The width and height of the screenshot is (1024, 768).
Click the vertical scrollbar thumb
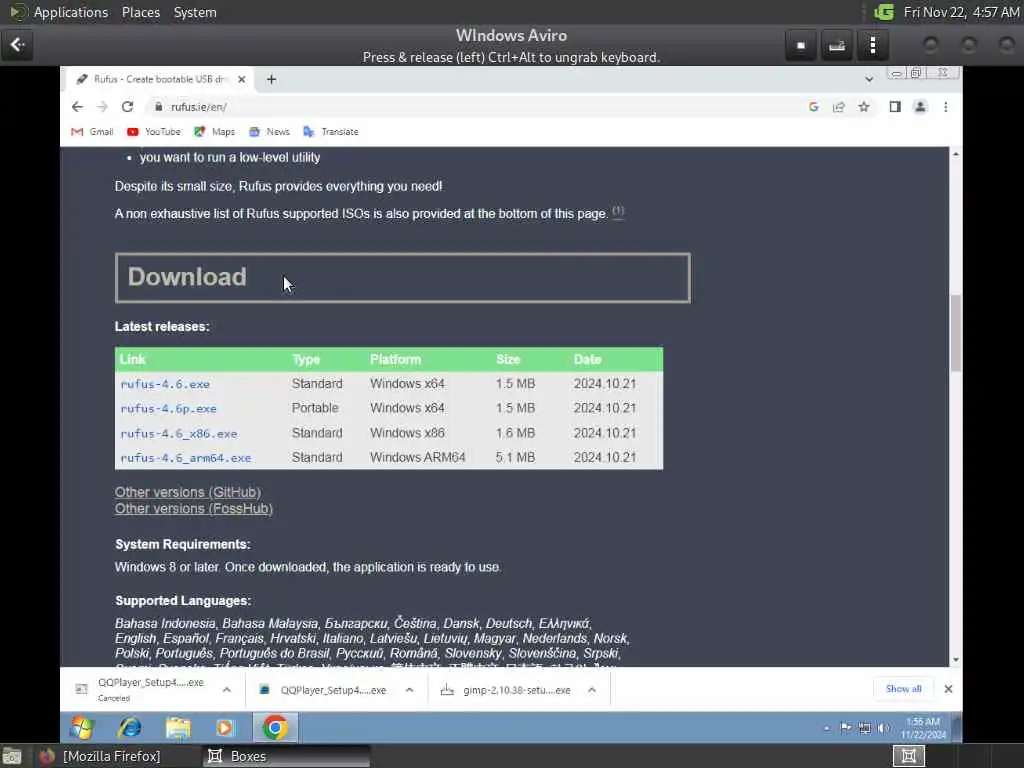(955, 333)
